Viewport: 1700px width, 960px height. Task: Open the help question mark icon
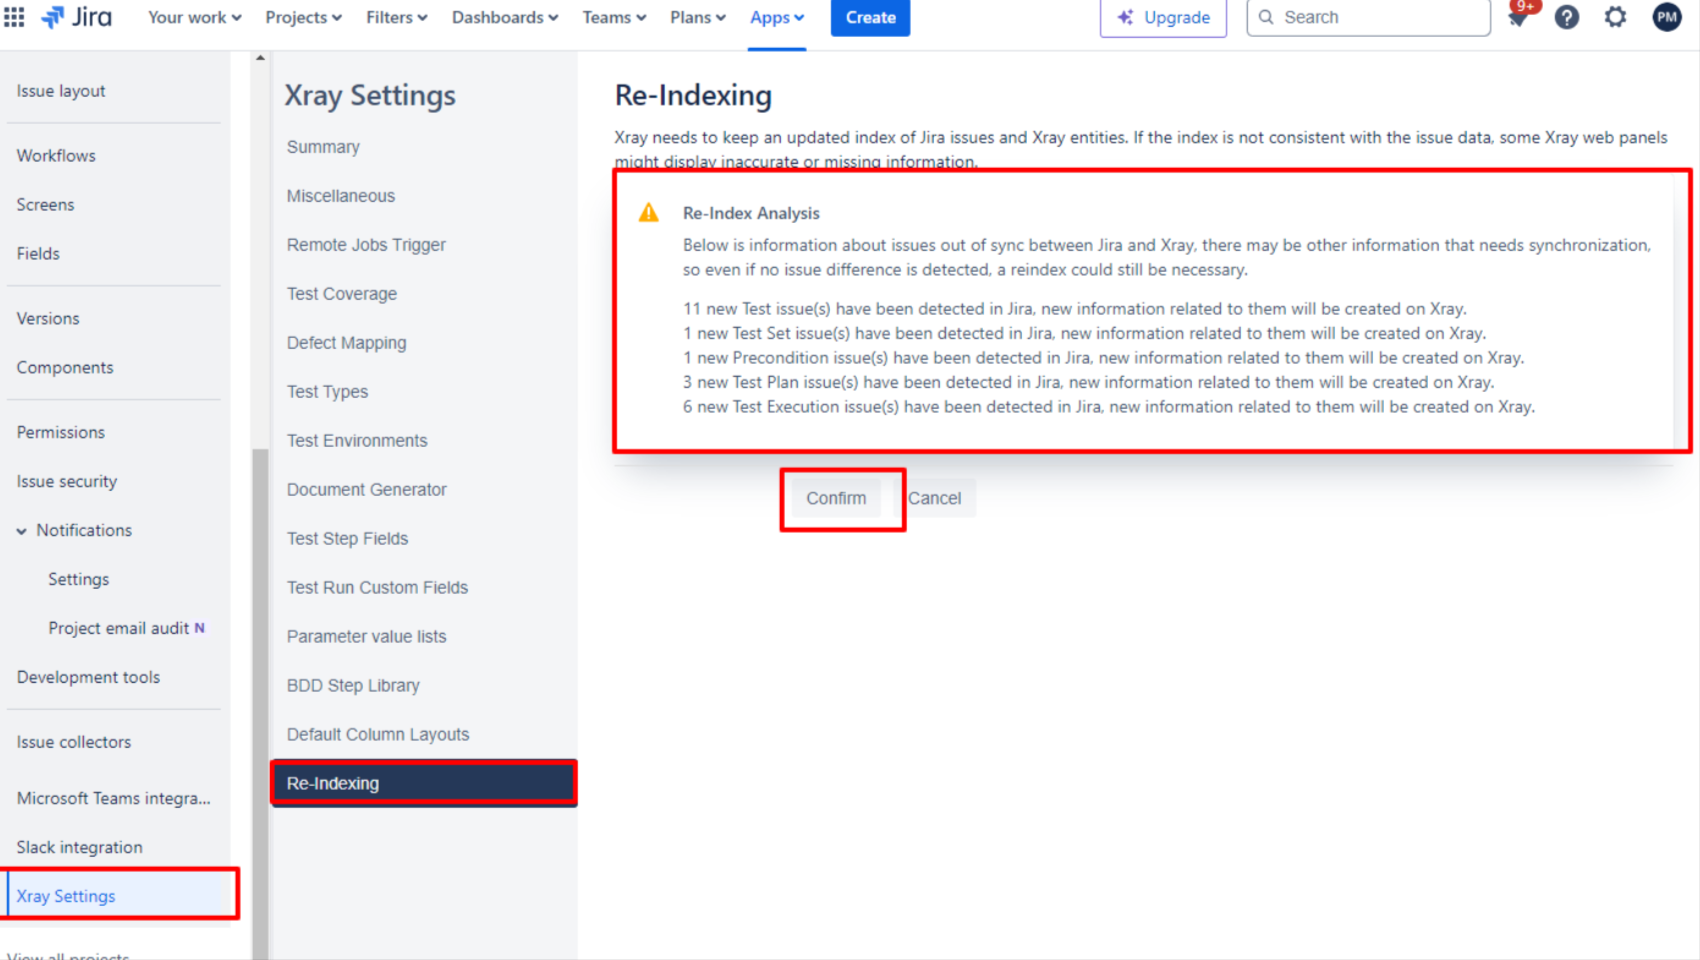click(1567, 17)
